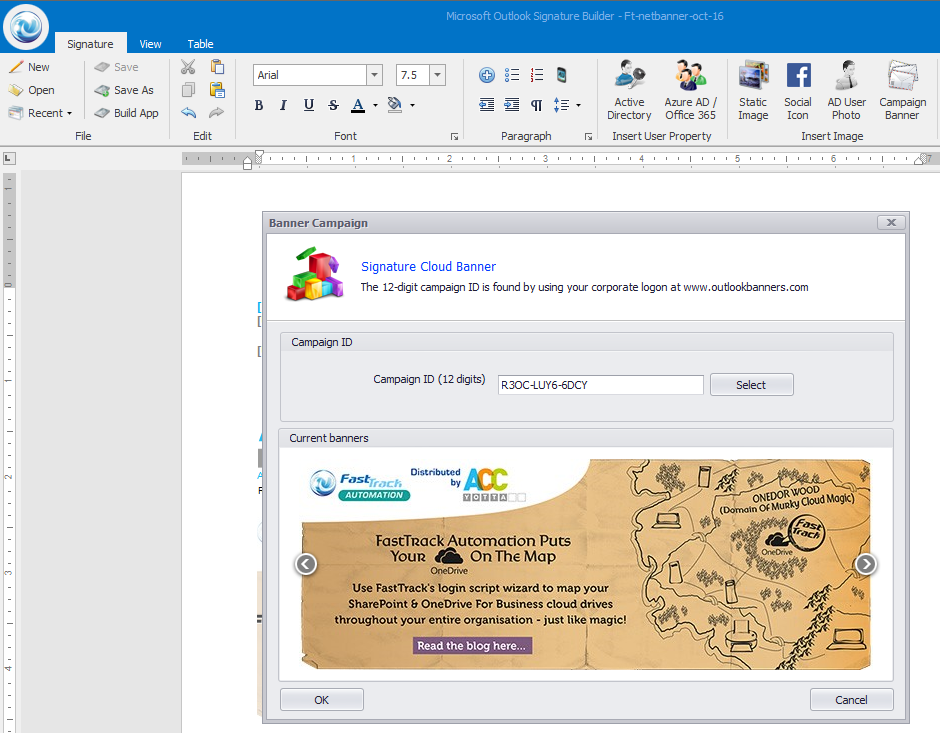This screenshot has height=733, width=940.
Task: Open the application menu orb
Action: tap(26, 27)
